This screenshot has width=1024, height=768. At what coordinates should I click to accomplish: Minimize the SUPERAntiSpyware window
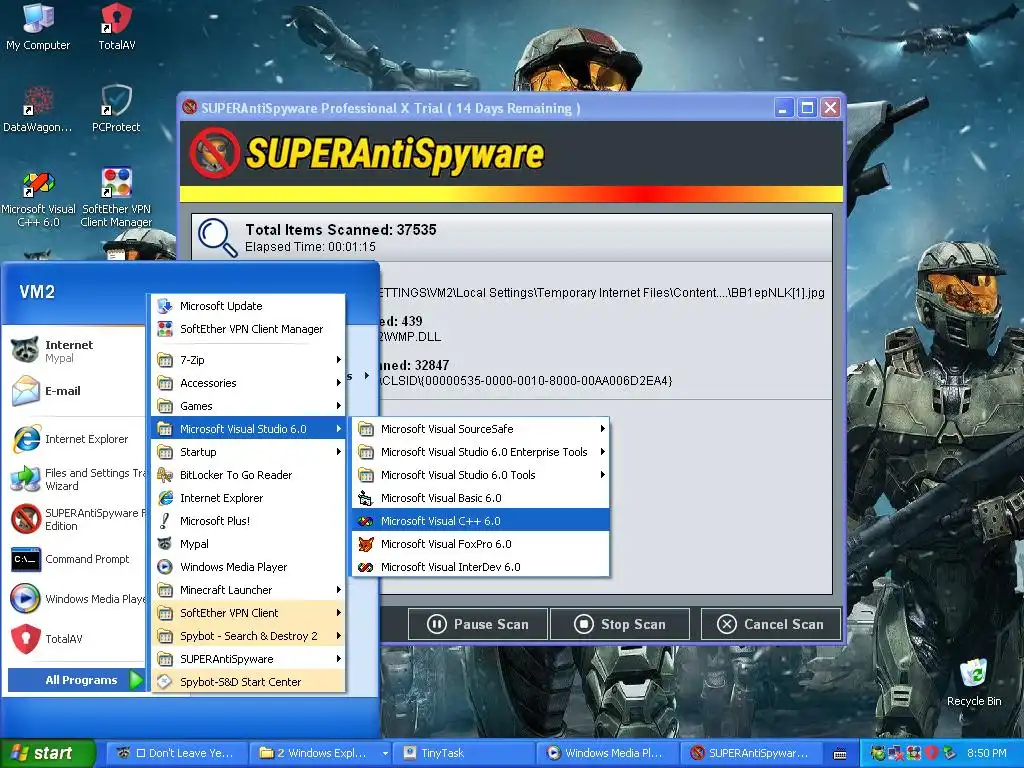click(784, 108)
